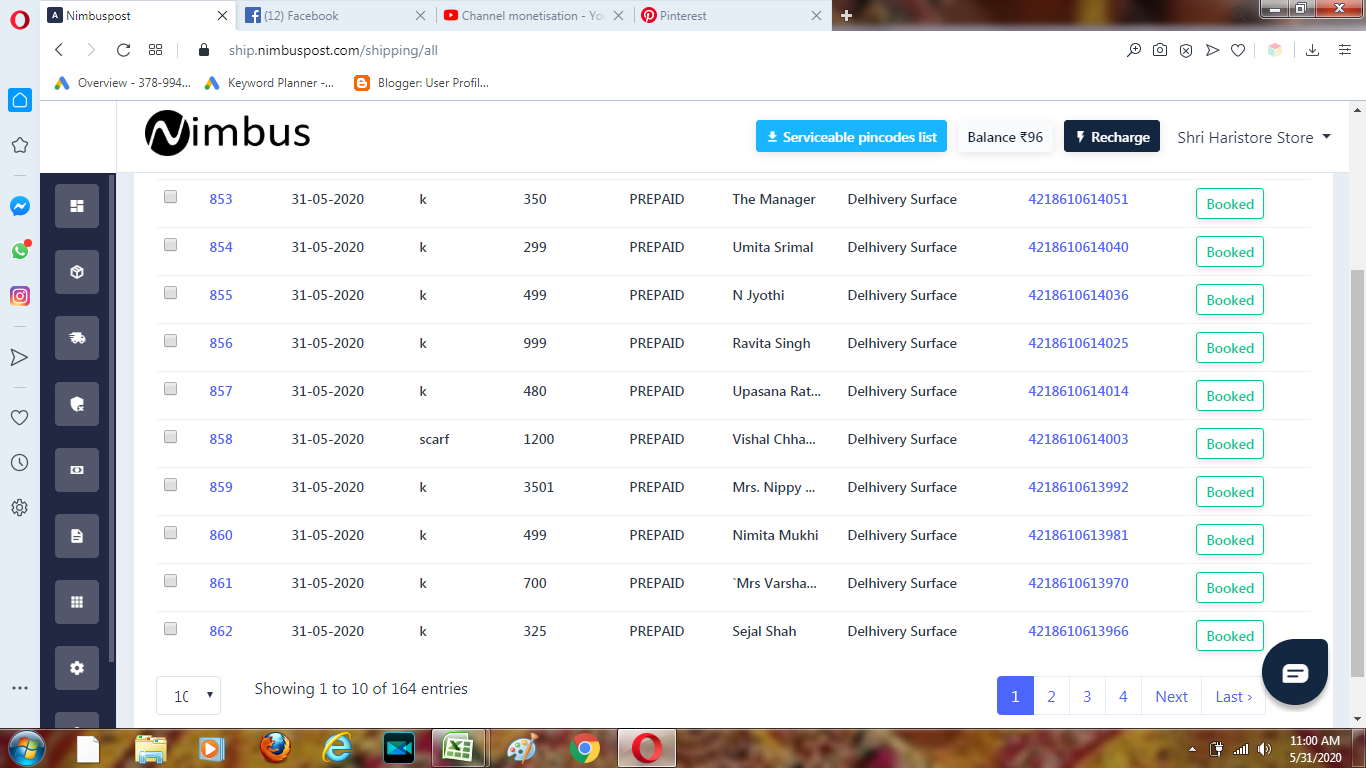Switch to the Pinterest tab
The width and height of the screenshot is (1366, 768).
(x=733, y=15)
